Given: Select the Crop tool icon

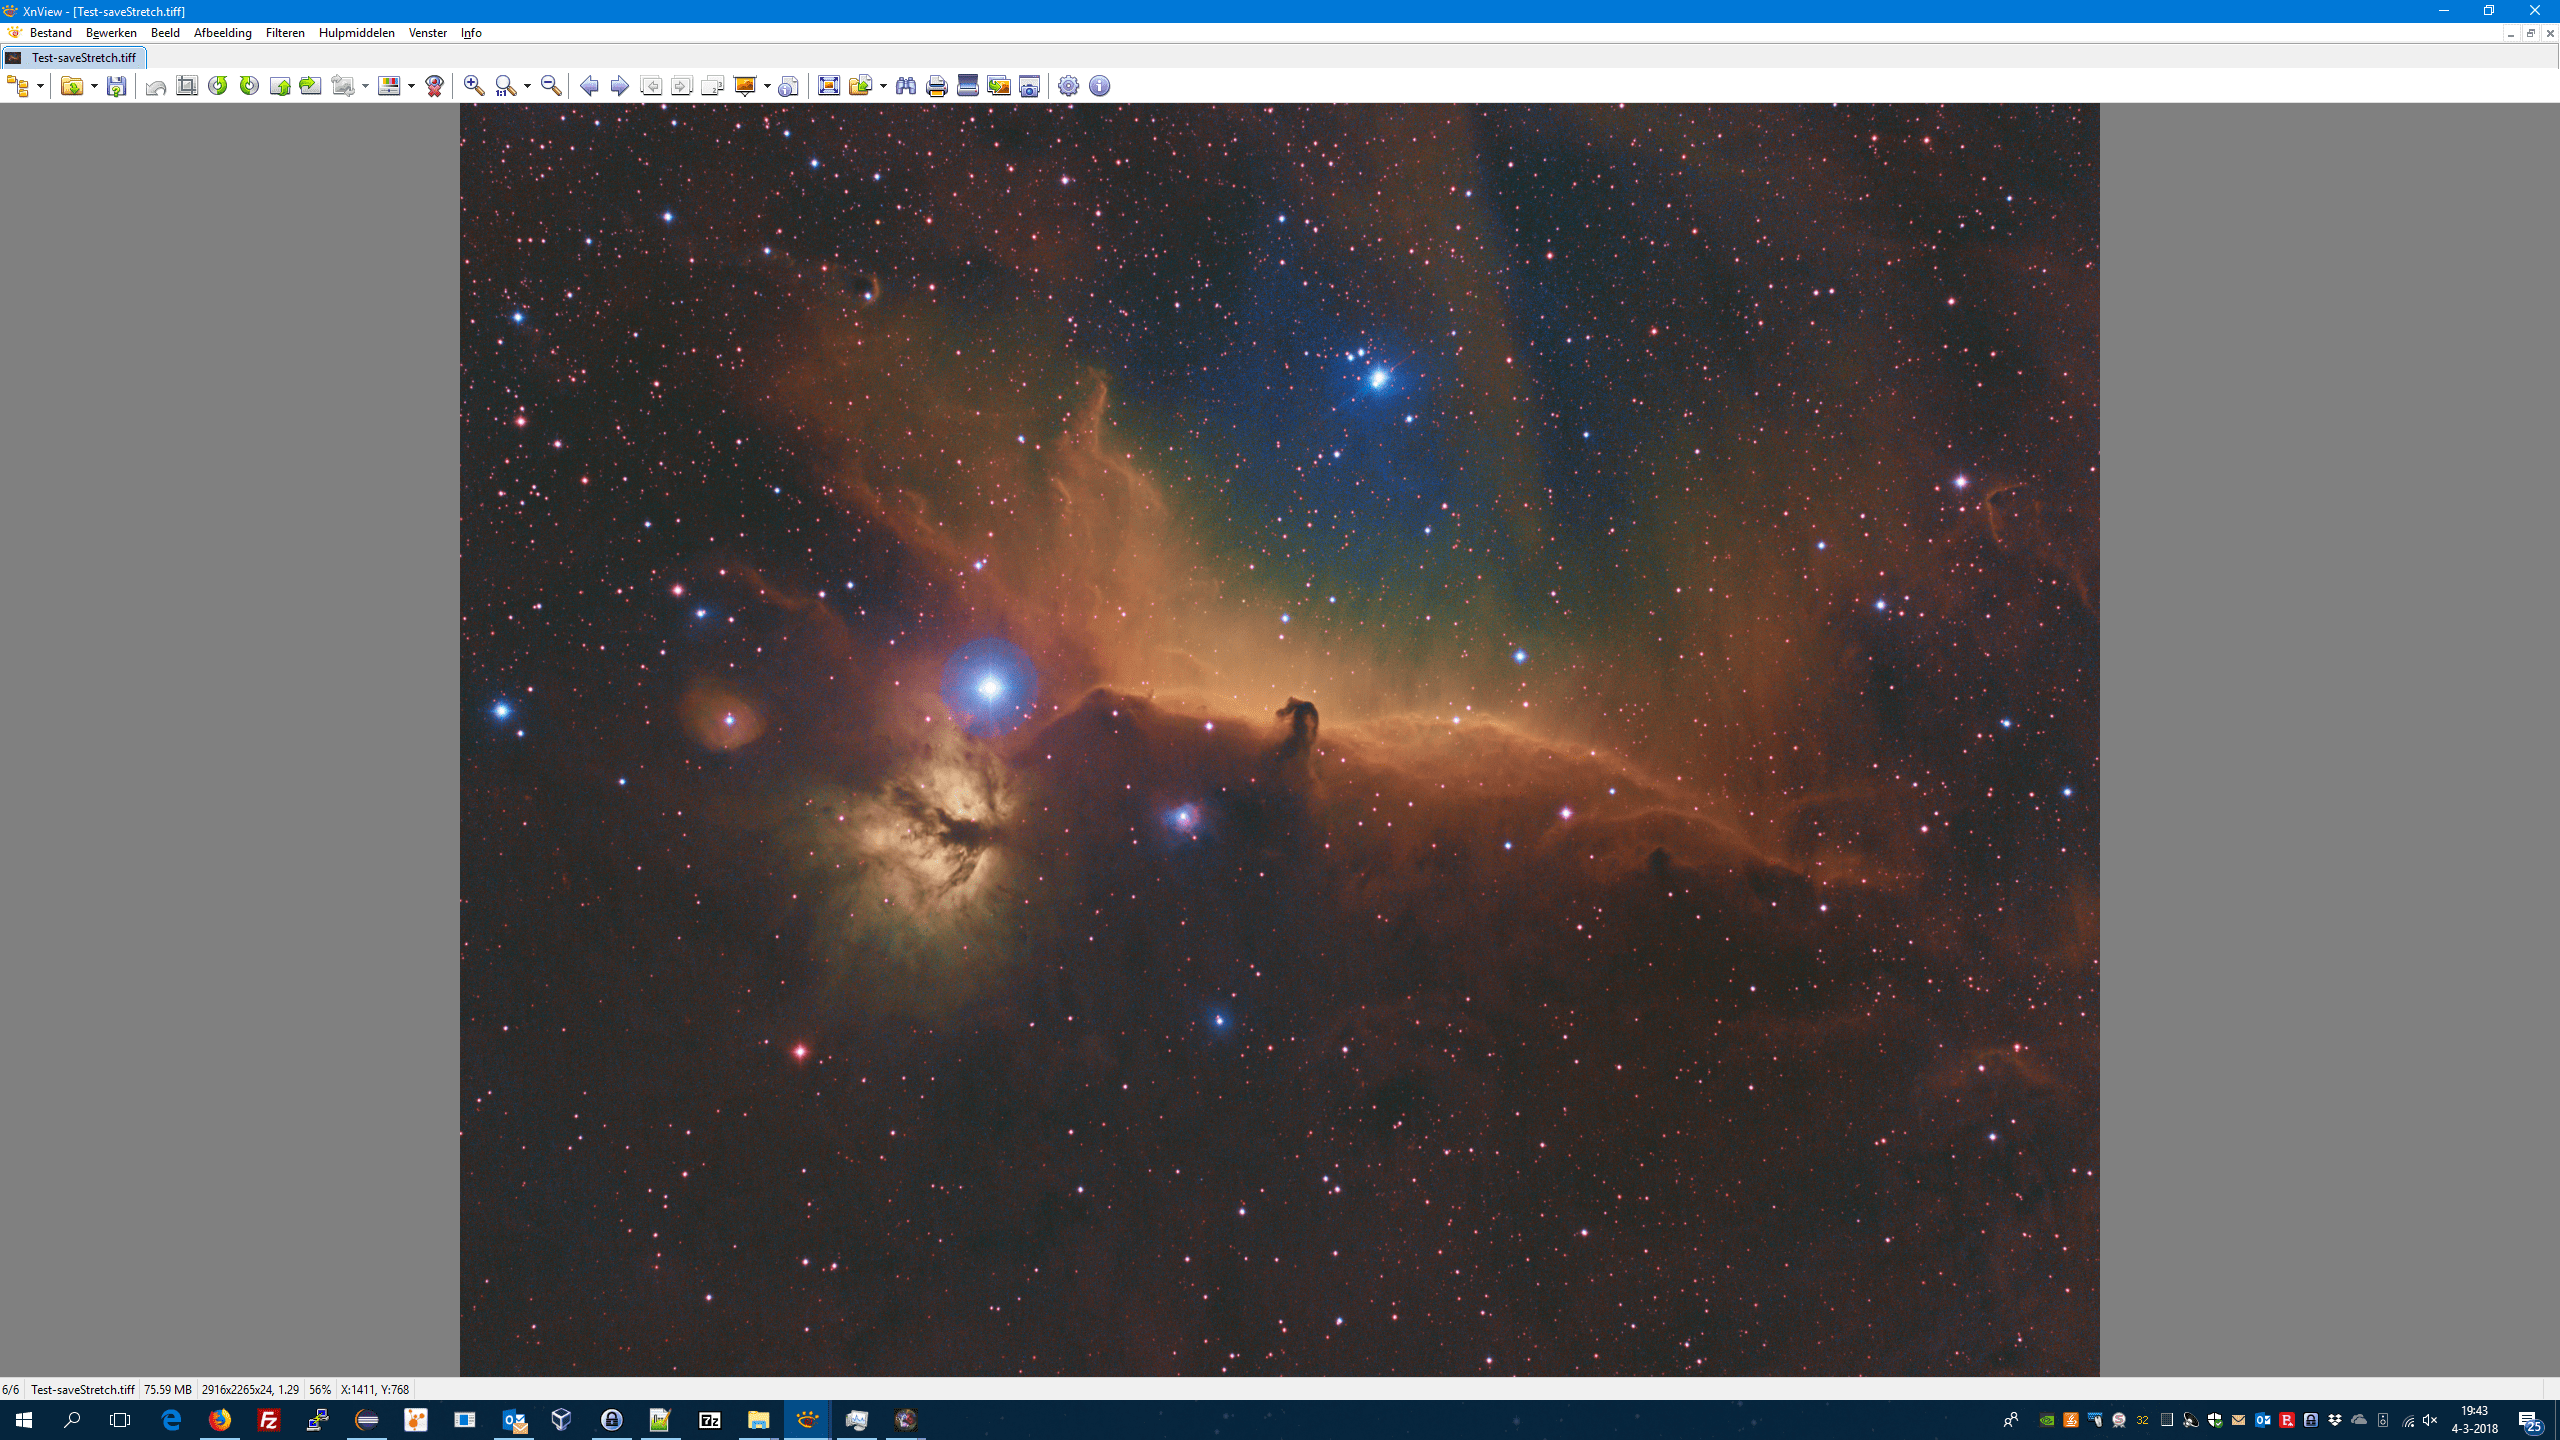Looking at the screenshot, I should (x=187, y=86).
